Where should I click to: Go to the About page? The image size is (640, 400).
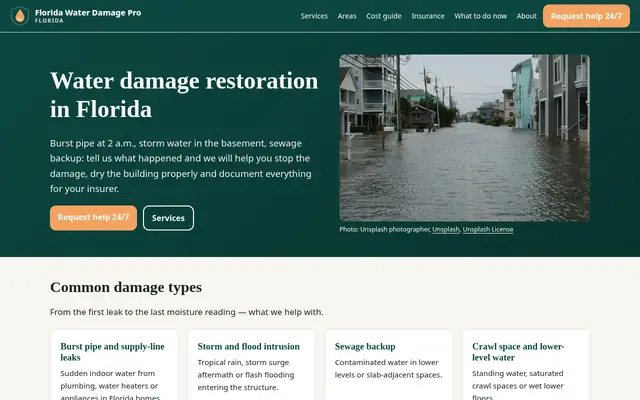(x=527, y=16)
